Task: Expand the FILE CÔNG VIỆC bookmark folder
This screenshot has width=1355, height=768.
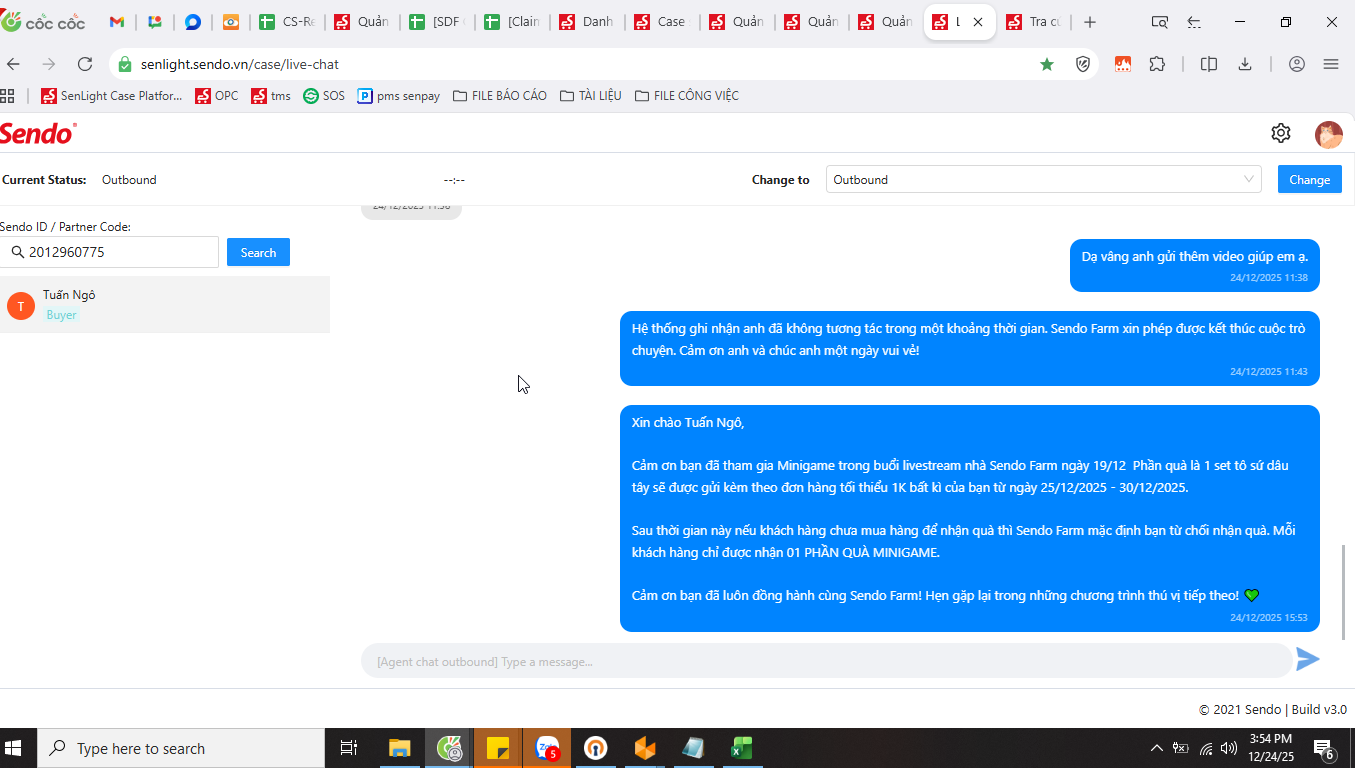Action: (687, 96)
